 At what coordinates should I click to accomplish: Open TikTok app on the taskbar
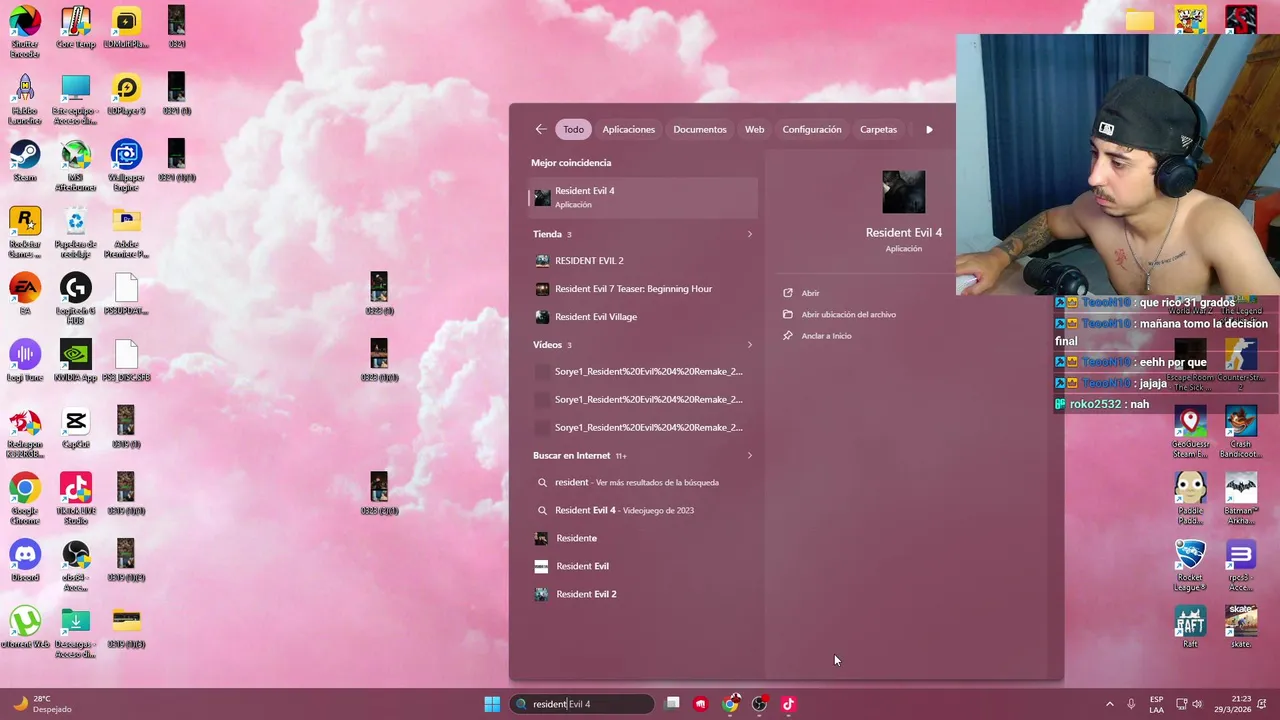pyautogui.click(x=788, y=704)
